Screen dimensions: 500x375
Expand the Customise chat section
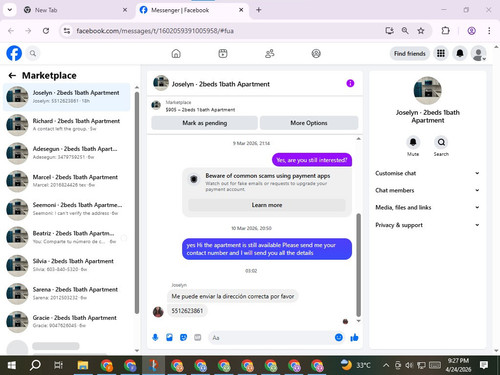point(427,173)
